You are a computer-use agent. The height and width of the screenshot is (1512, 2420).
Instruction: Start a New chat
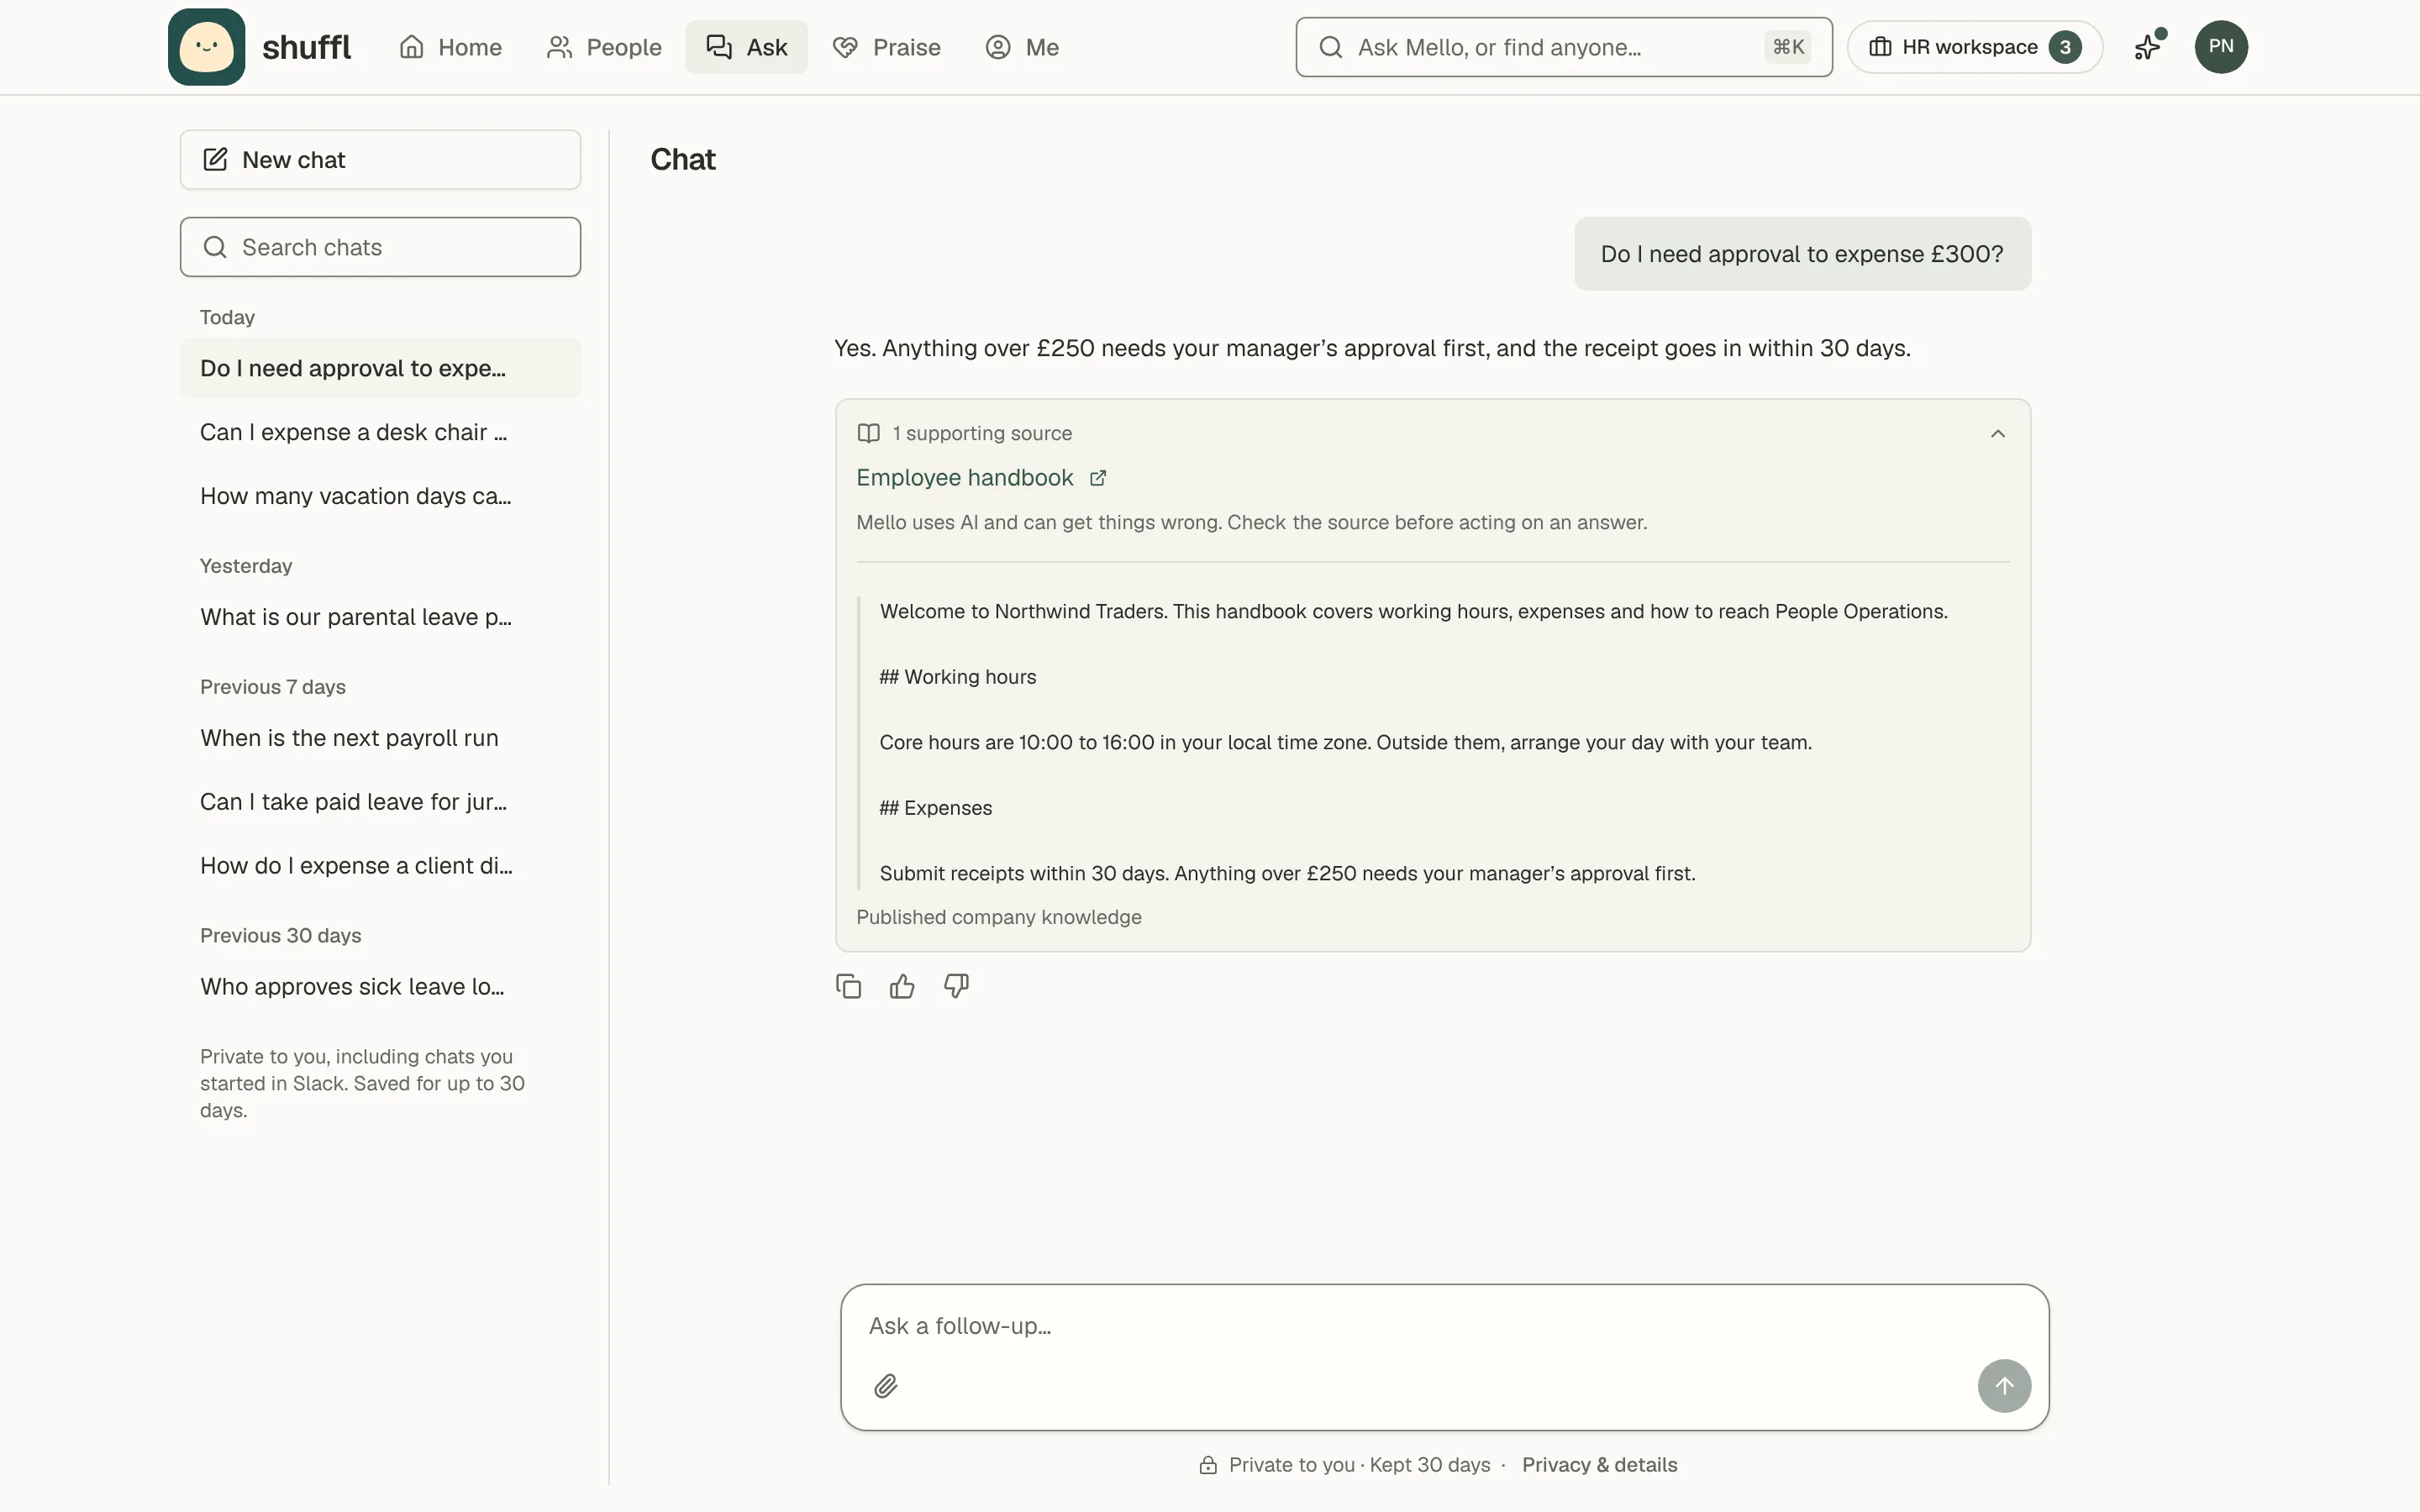point(380,160)
